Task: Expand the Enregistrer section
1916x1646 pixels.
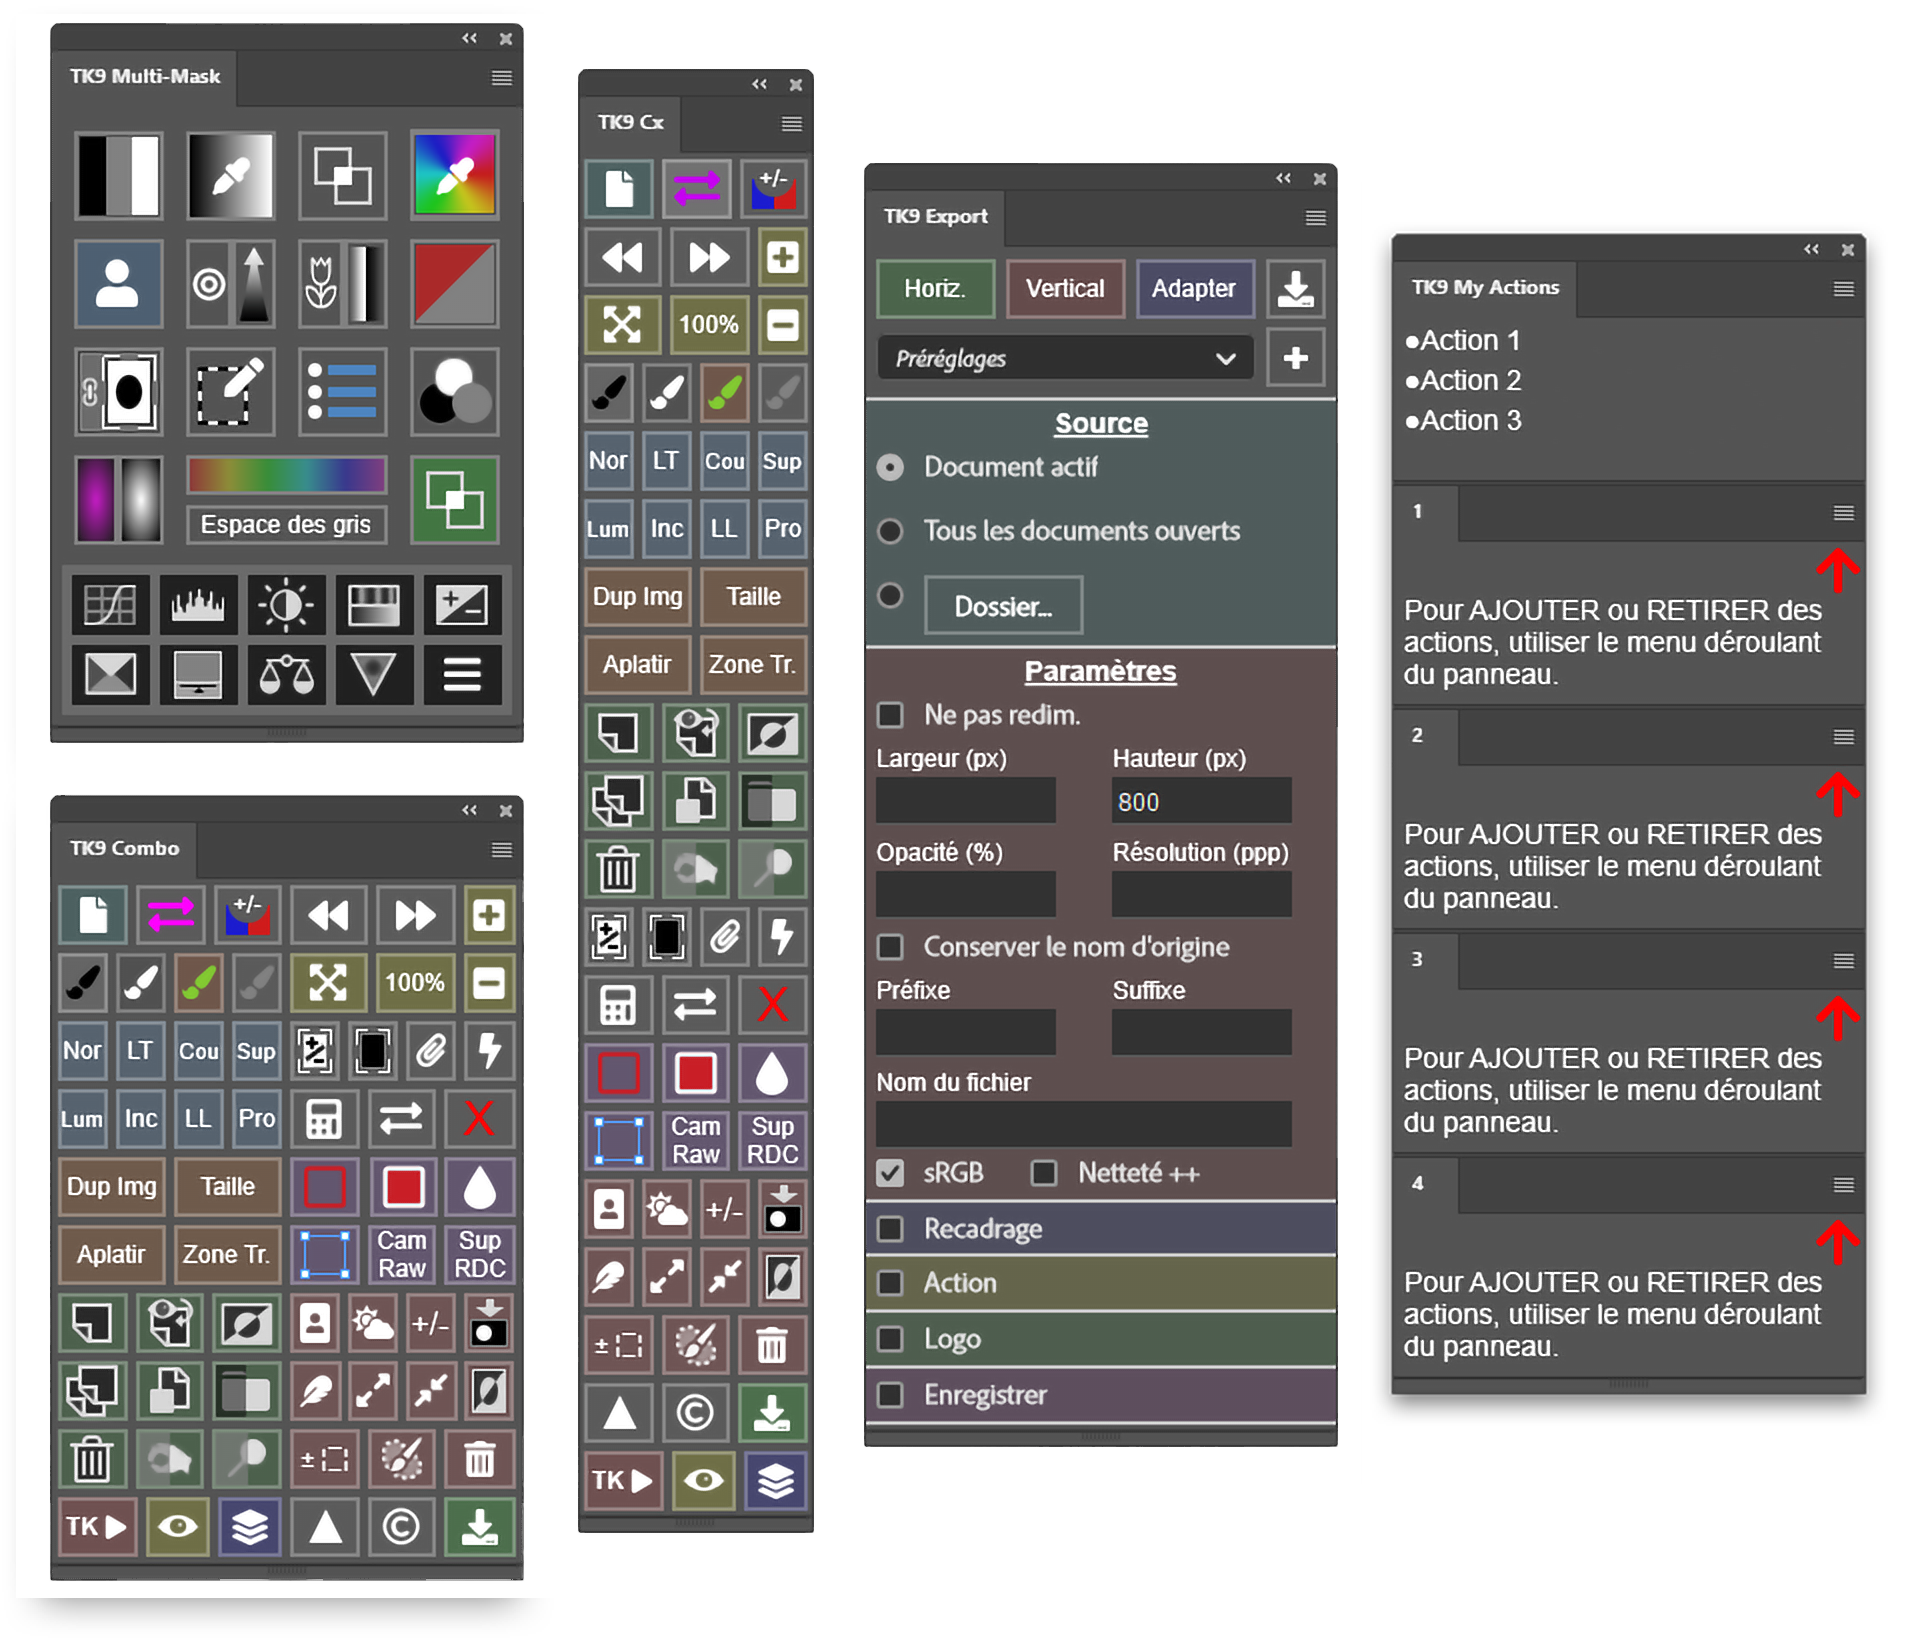Action: point(1101,1394)
